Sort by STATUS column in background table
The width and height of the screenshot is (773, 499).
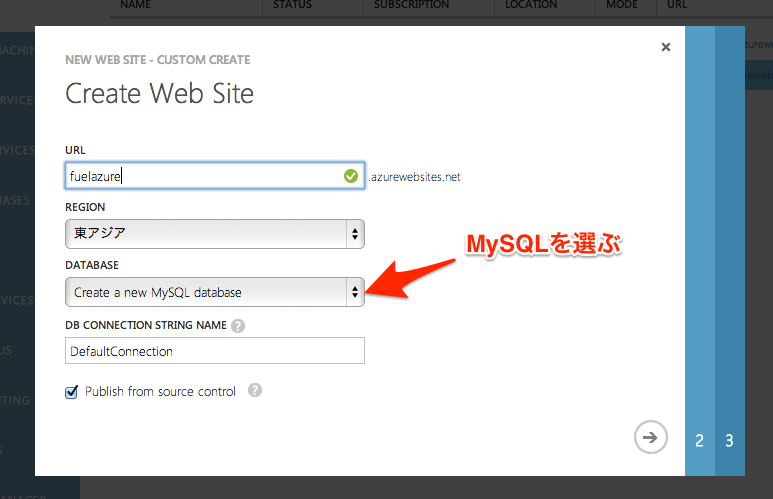point(292,5)
